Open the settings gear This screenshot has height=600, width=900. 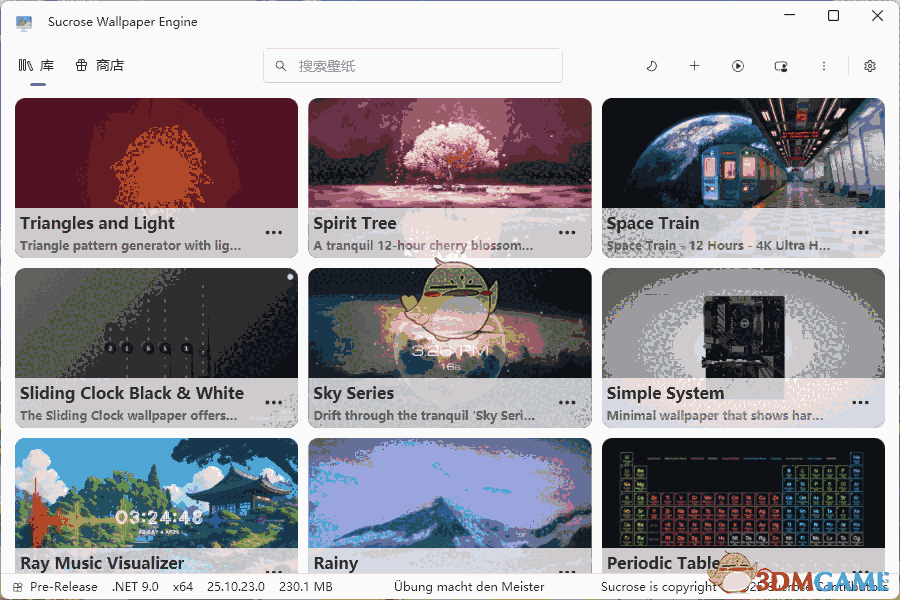click(869, 65)
